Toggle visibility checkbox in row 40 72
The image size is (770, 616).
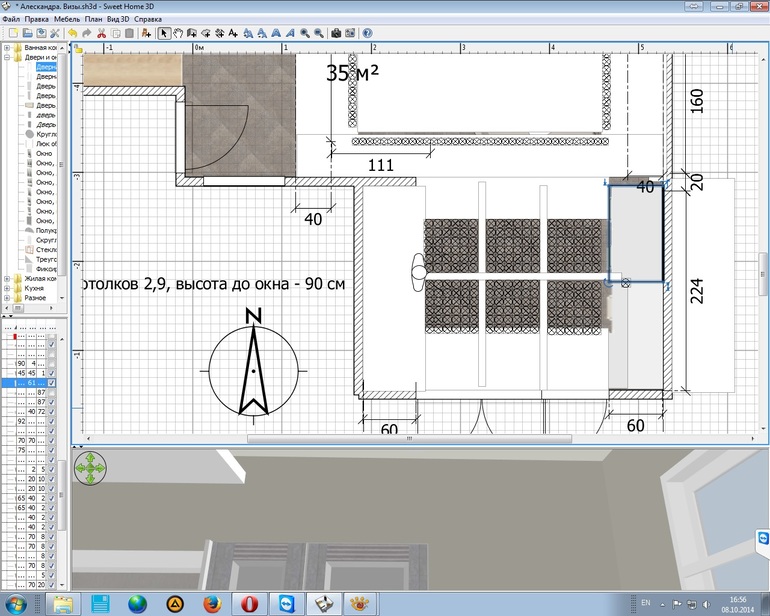coord(52,412)
